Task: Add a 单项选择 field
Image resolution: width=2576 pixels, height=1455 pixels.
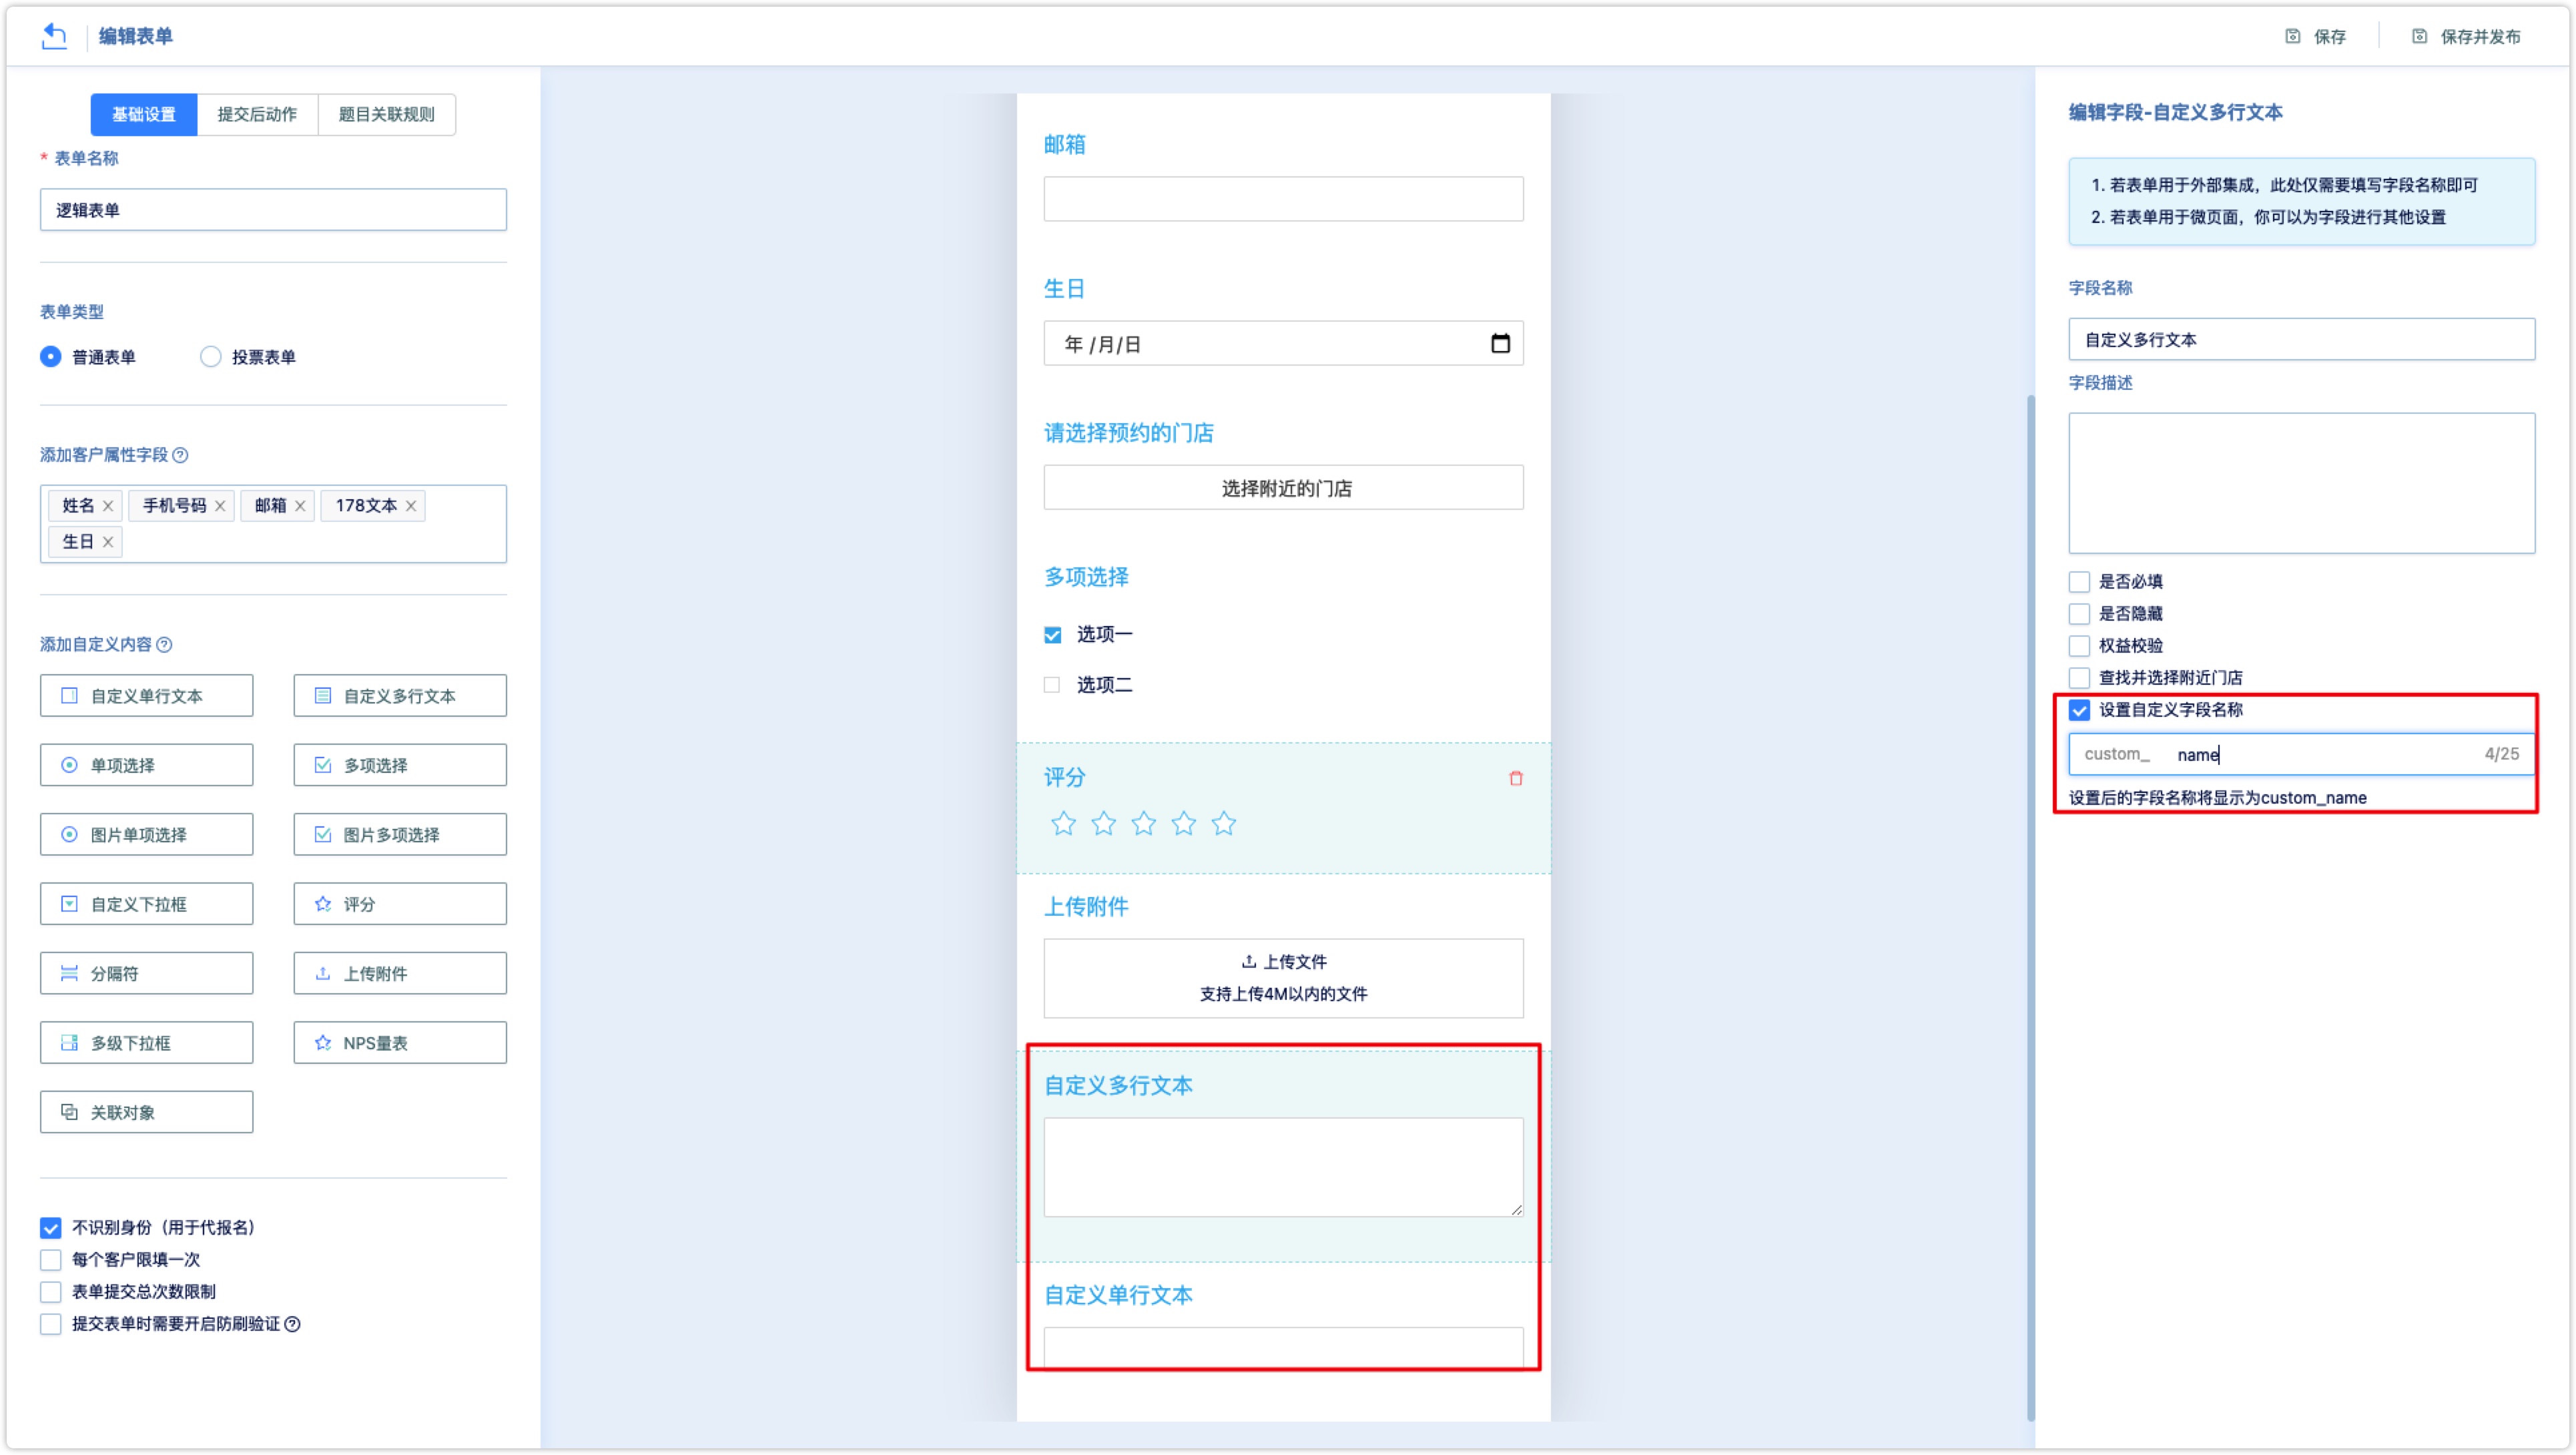Action: [x=147, y=765]
